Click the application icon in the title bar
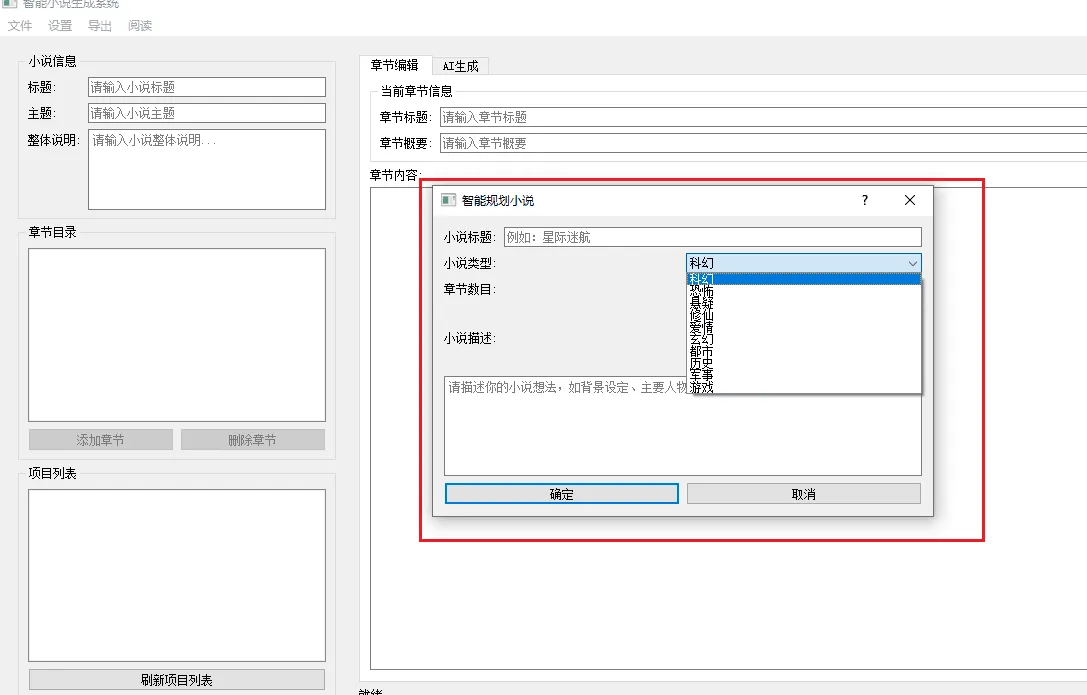The image size is (1087, 695). point(10,4)
